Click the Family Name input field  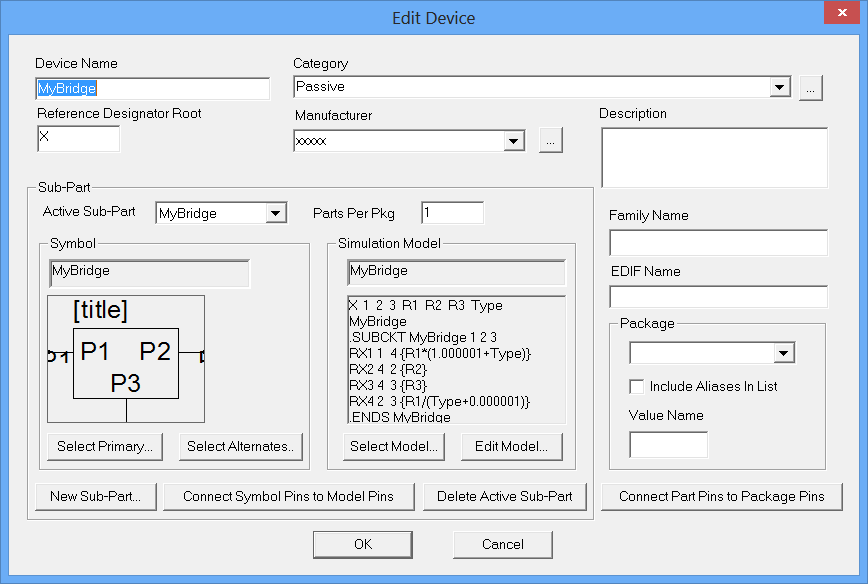coord(718,243)
